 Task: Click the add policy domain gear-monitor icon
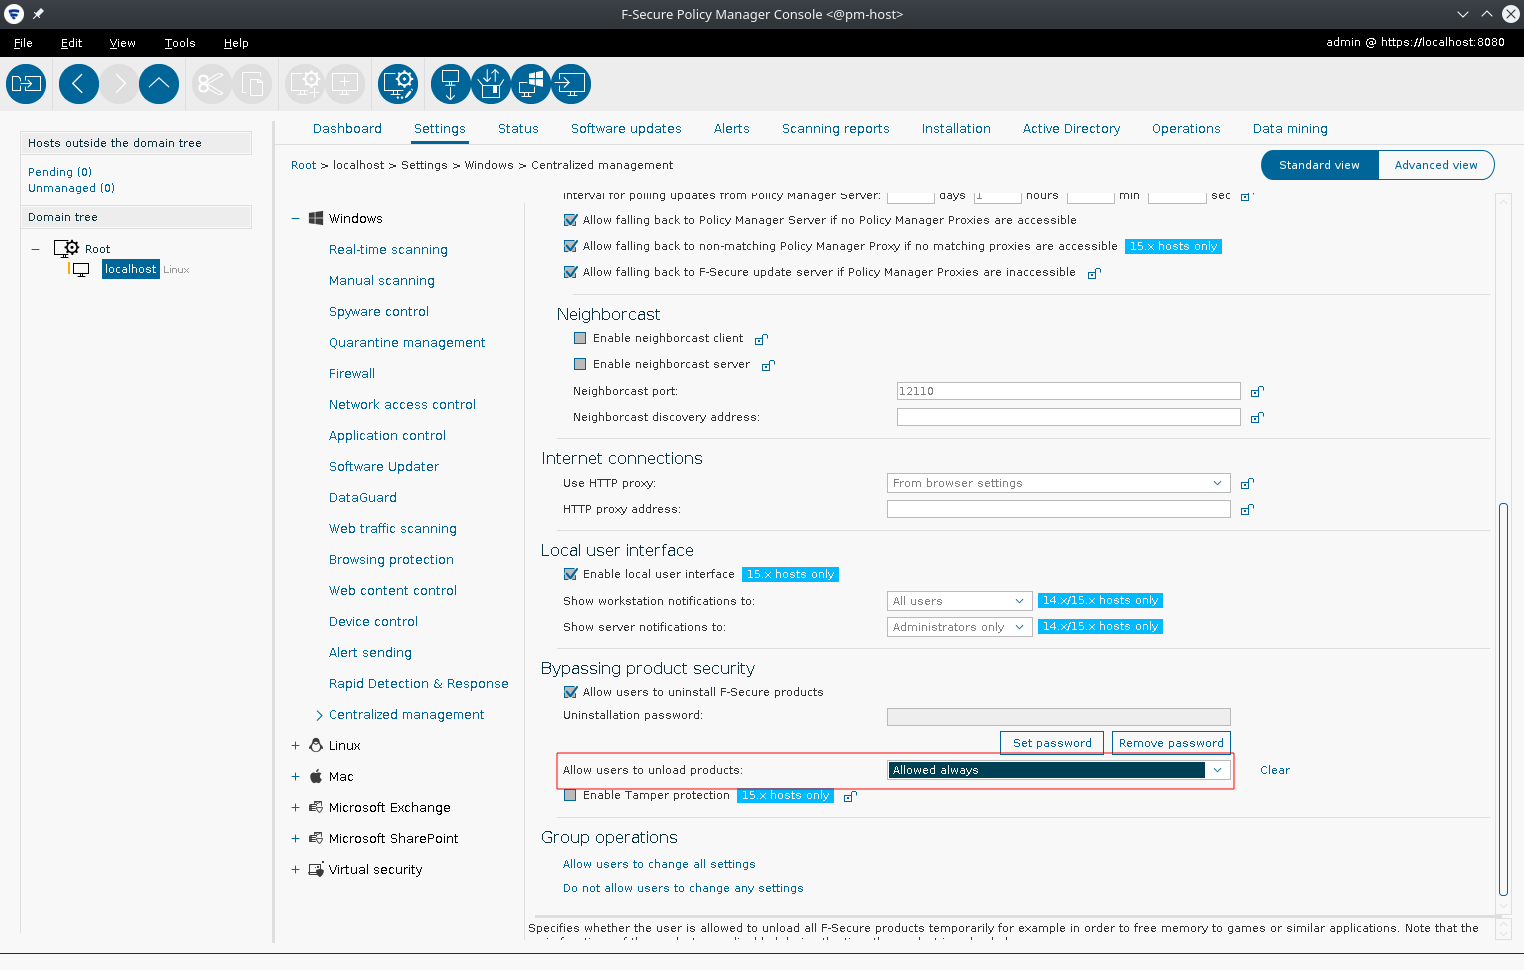305,84
